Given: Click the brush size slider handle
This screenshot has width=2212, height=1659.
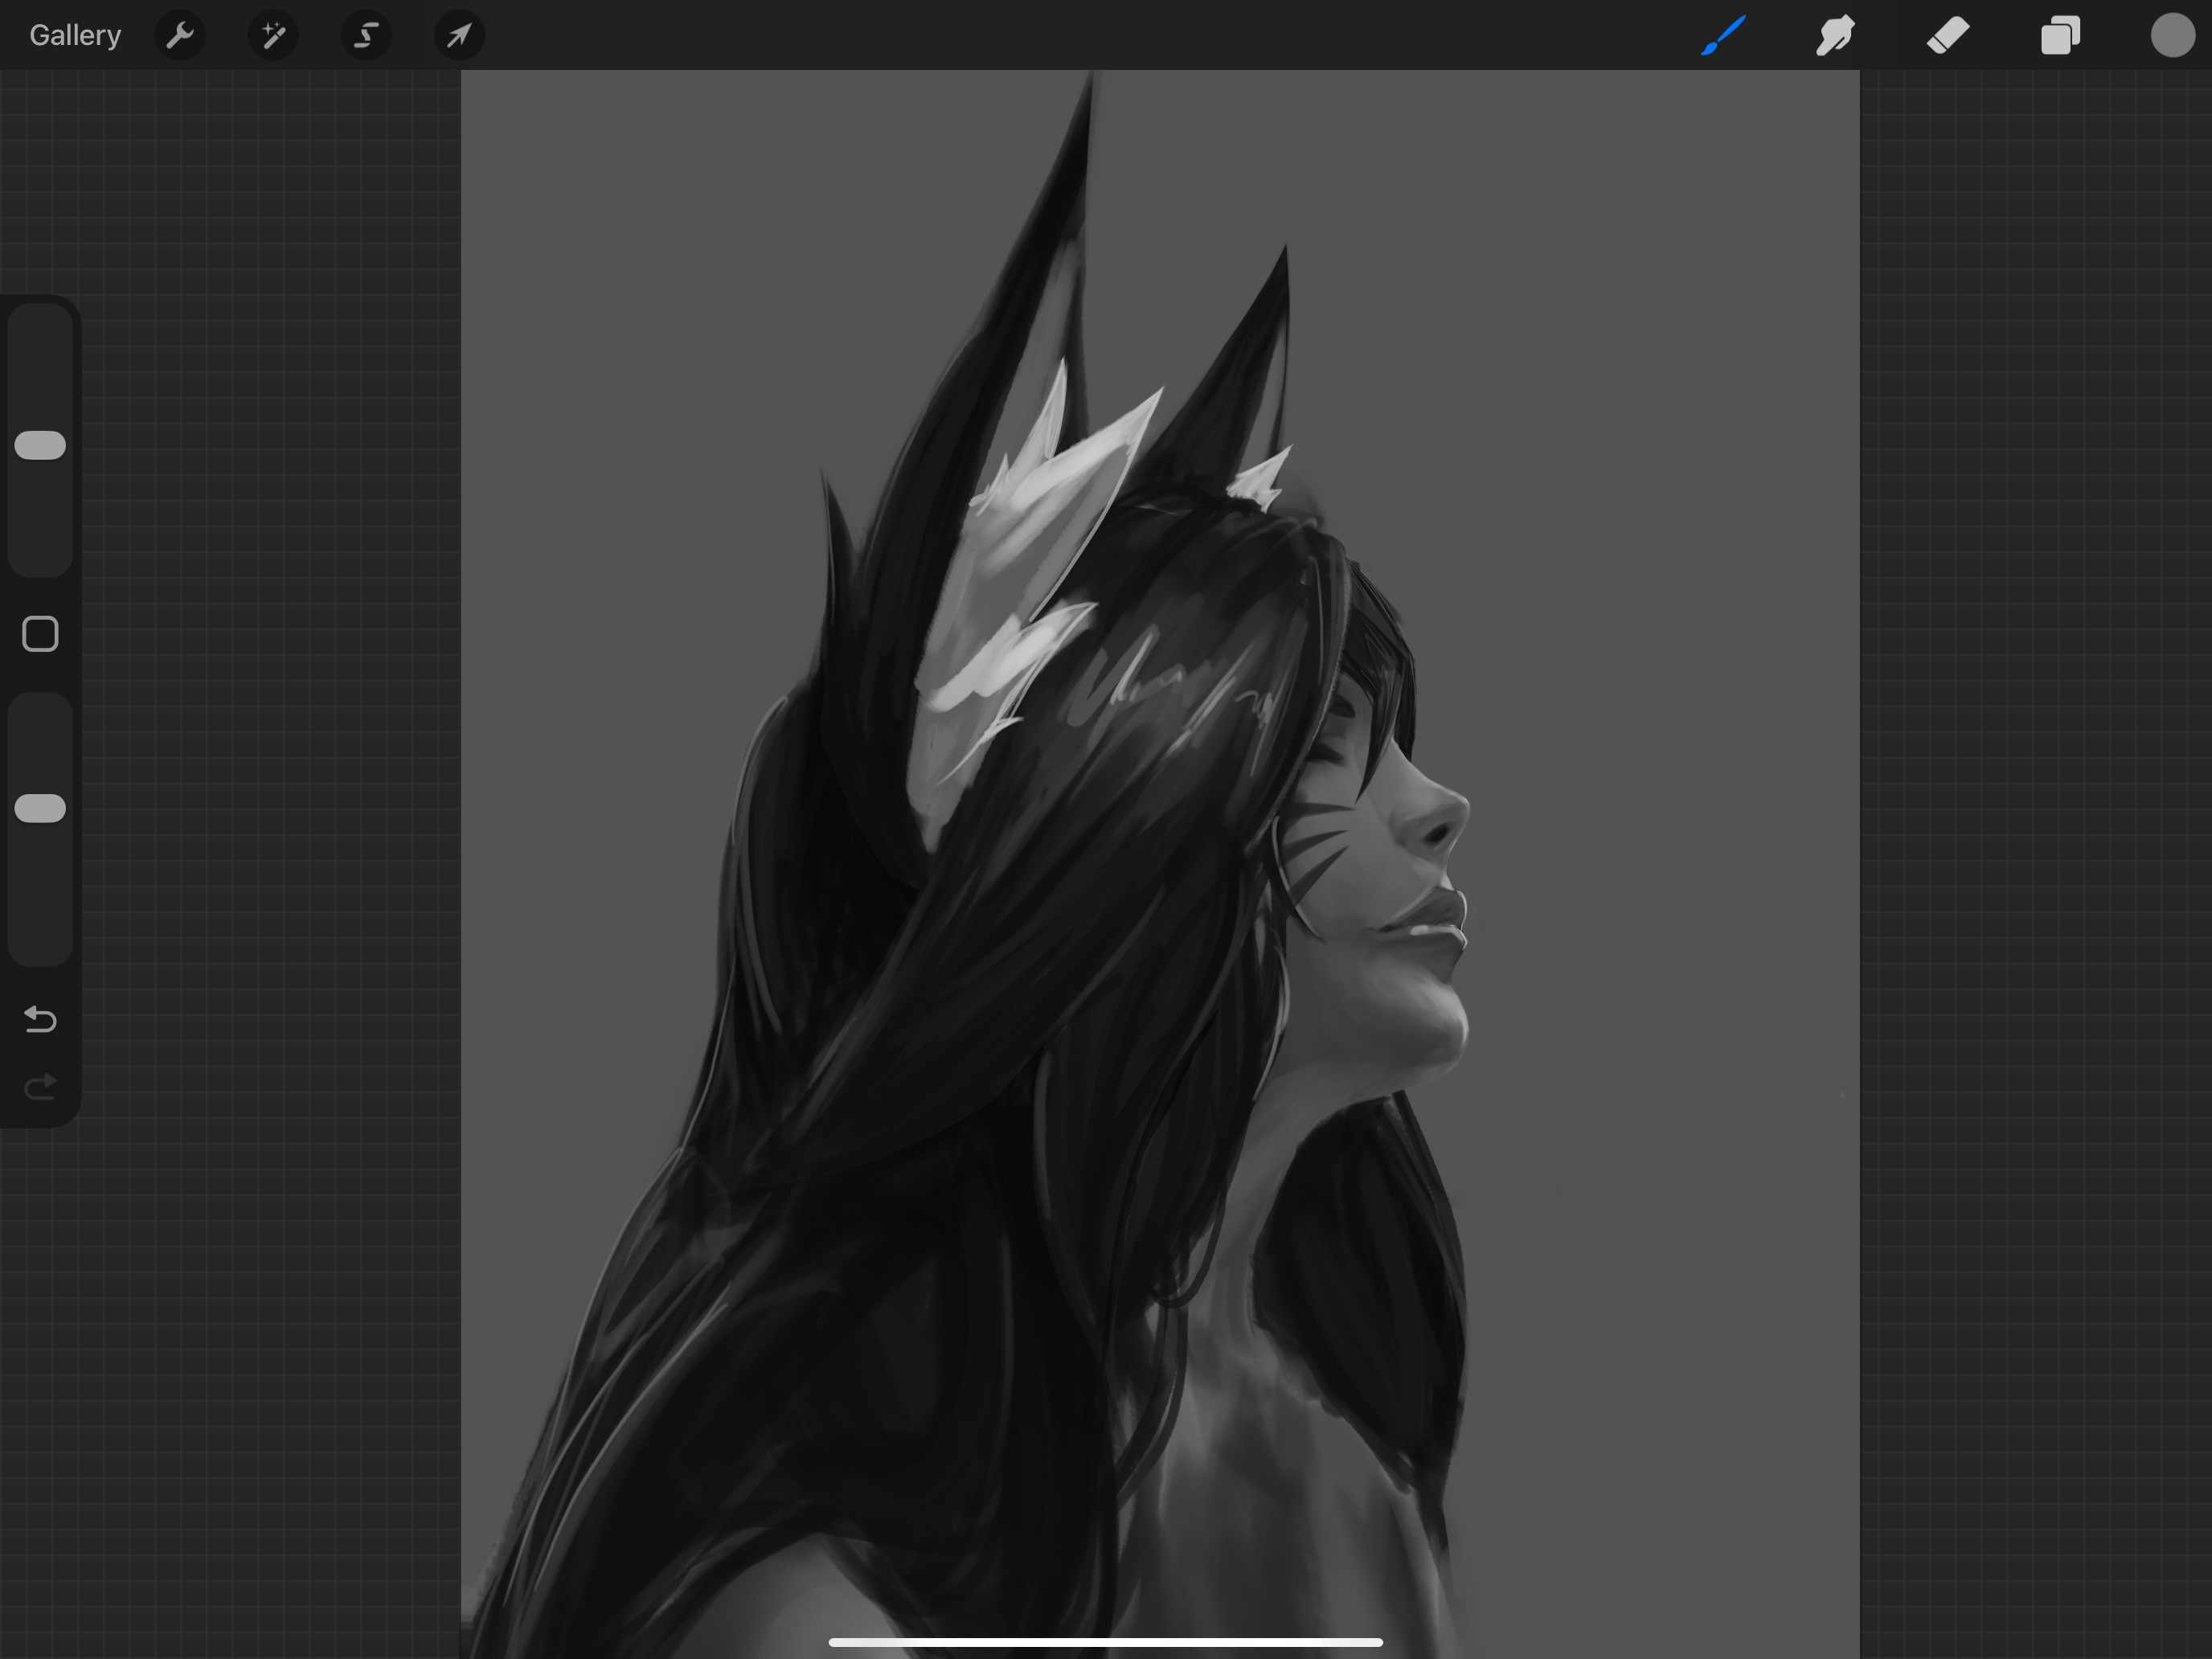Looking at the screenshot, I should 40,446.
